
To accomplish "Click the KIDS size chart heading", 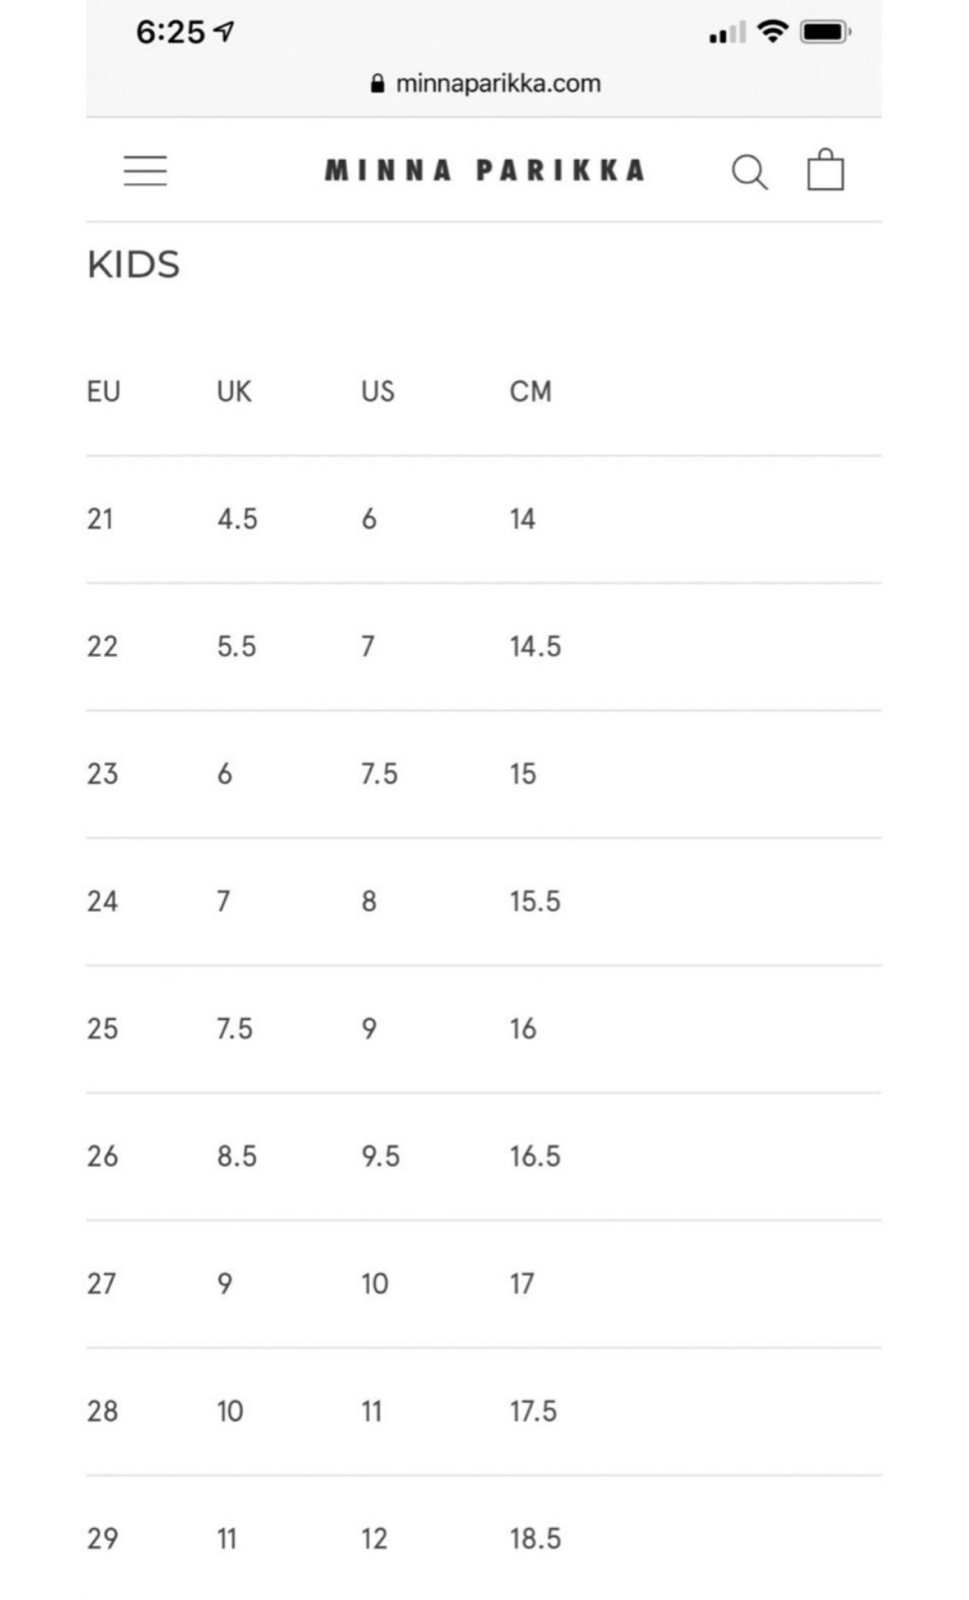I will coord(133,265).
